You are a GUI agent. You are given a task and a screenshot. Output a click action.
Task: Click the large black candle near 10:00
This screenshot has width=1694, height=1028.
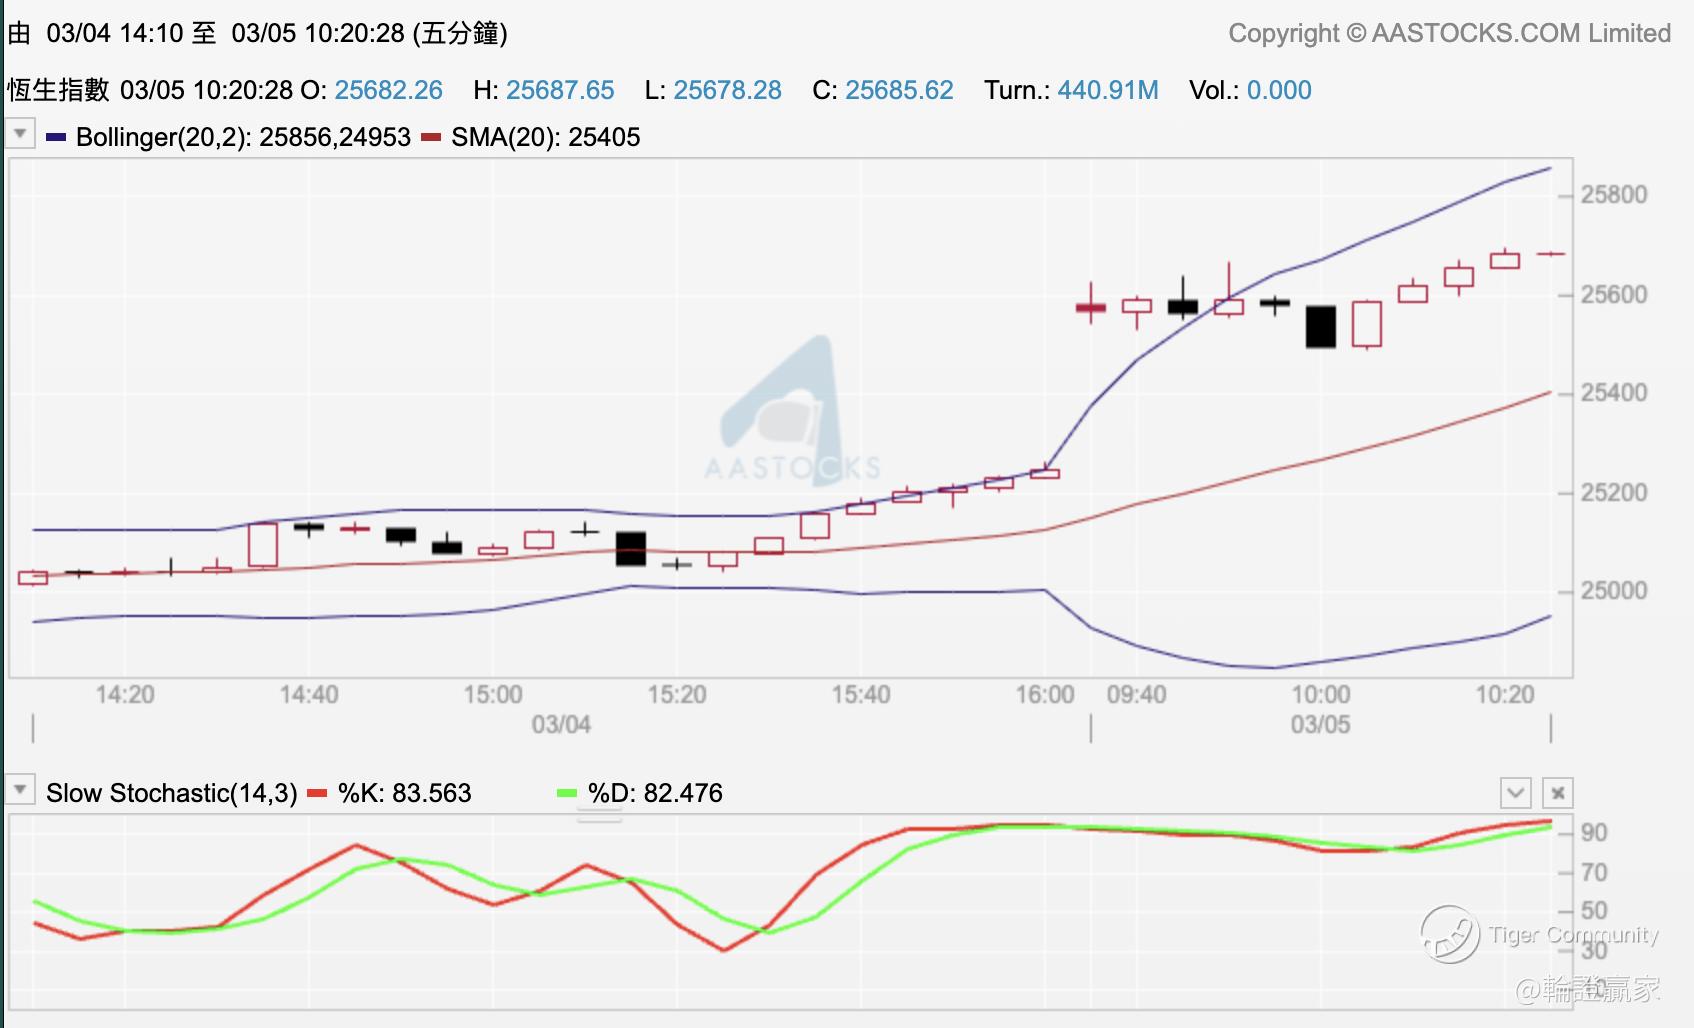[1321, 327]
